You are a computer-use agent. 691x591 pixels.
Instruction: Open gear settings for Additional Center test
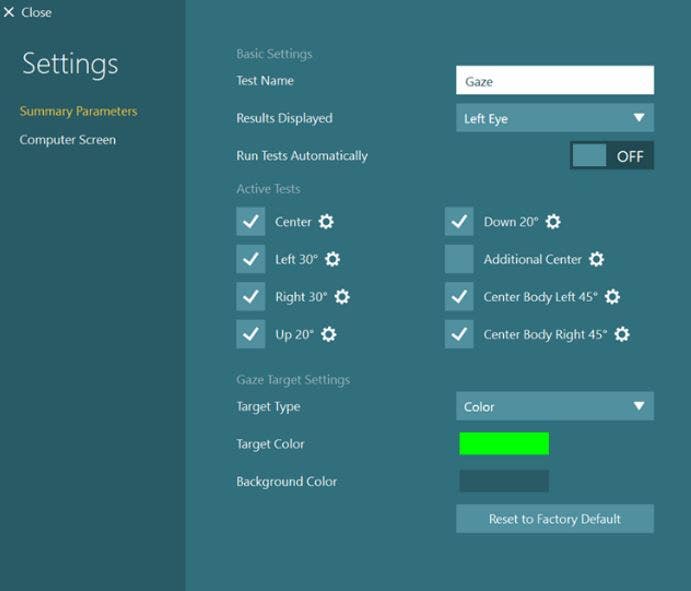pos(596,259)
